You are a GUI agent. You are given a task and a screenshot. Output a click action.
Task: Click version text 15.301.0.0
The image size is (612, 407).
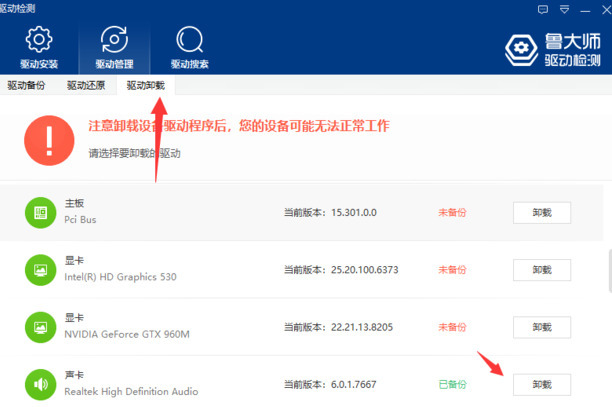click(x=354, y=213)
